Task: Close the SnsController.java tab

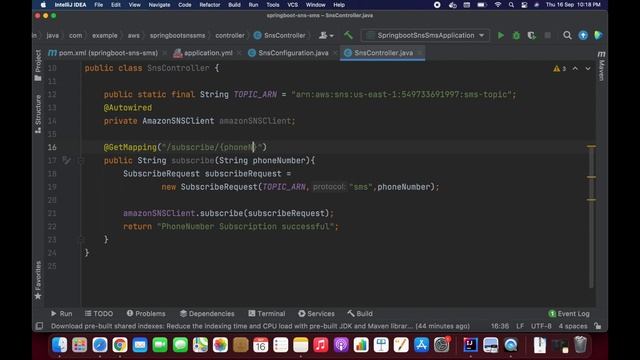Action: (419, 53)
